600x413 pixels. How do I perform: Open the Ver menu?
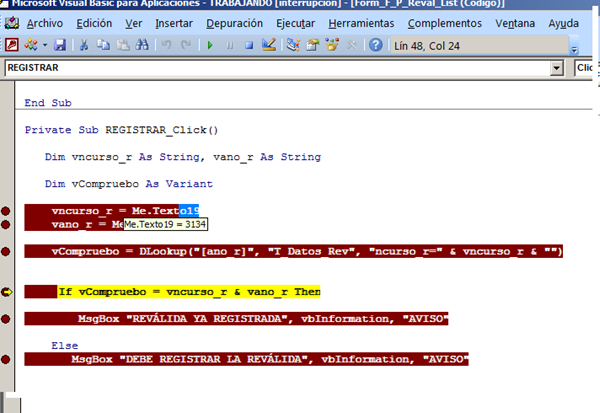pyautogui.click(x=134, y=23)
